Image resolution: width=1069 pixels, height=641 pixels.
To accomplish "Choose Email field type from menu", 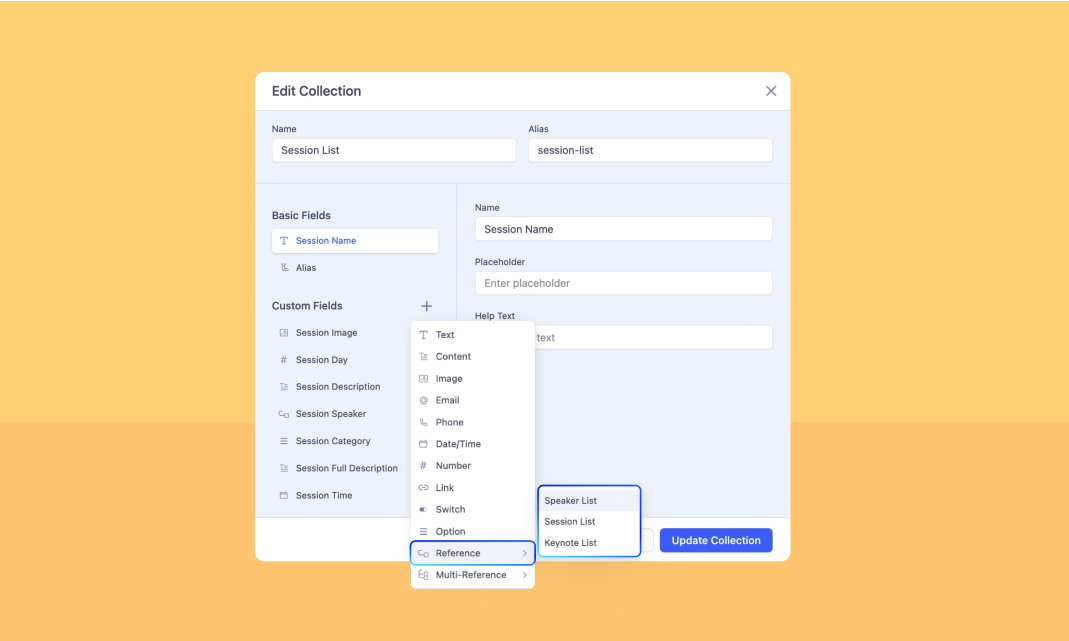I will coord(472,400).
